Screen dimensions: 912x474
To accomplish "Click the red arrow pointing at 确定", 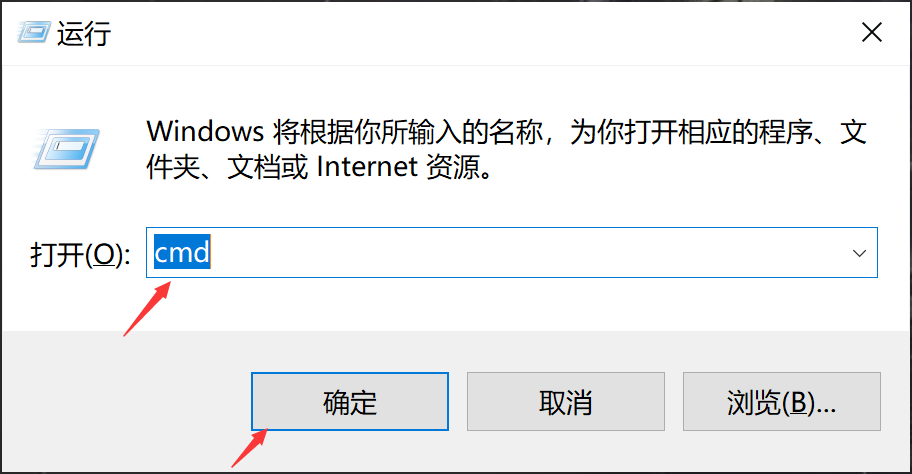I will click(x=250, y=448).
